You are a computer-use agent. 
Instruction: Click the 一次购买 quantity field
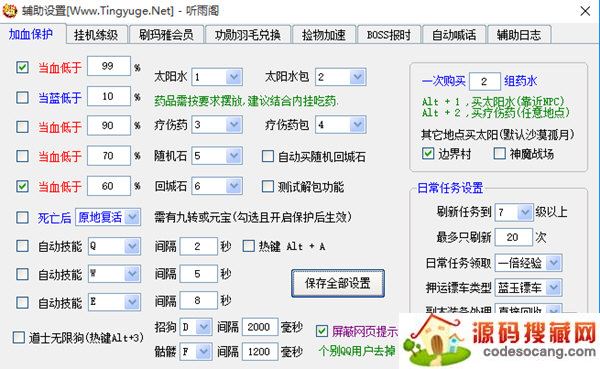click(x=485, y=82)
